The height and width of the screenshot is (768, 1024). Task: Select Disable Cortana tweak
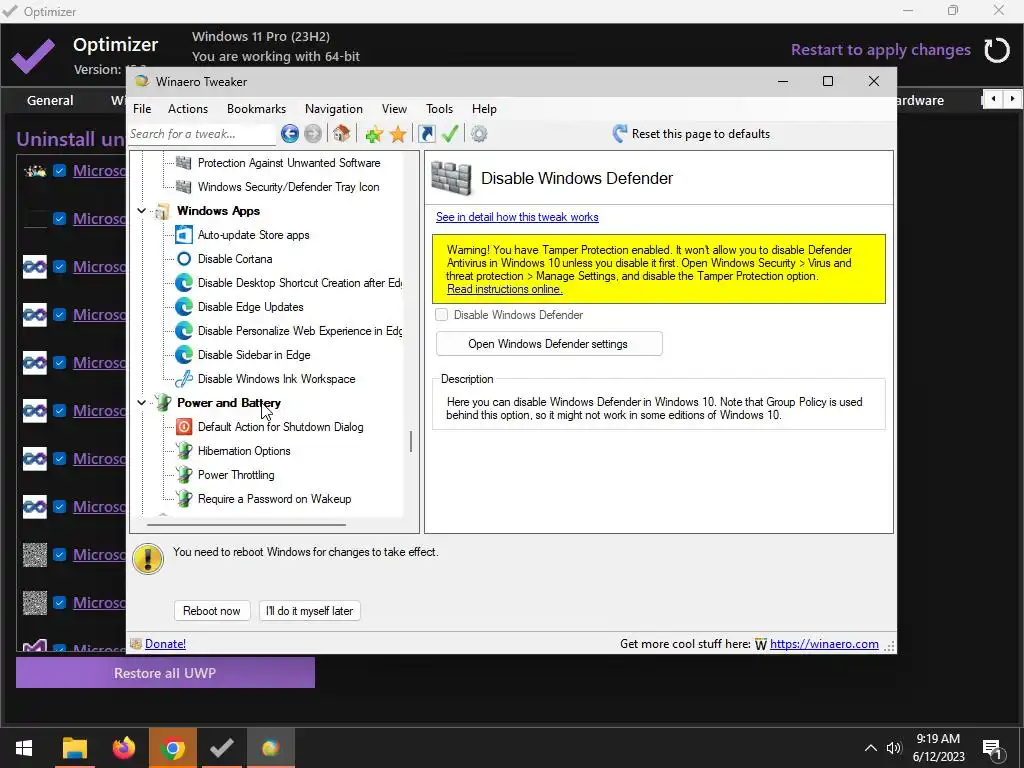(x=235, y=259)
